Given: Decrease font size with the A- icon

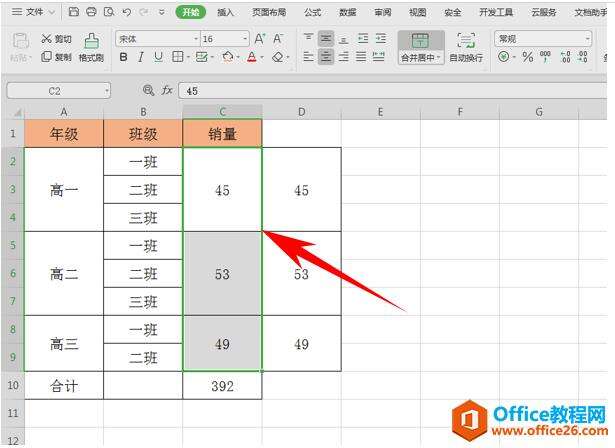Looking at the screenshot, I should coord(278,38).
